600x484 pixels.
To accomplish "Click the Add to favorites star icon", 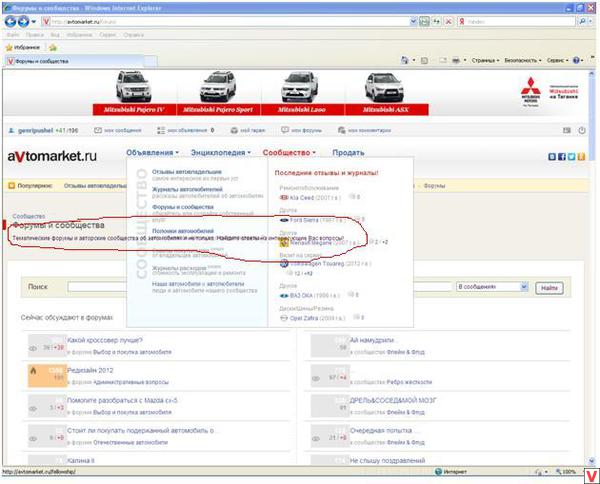I will pyautogui.click(x=53, y=47).
